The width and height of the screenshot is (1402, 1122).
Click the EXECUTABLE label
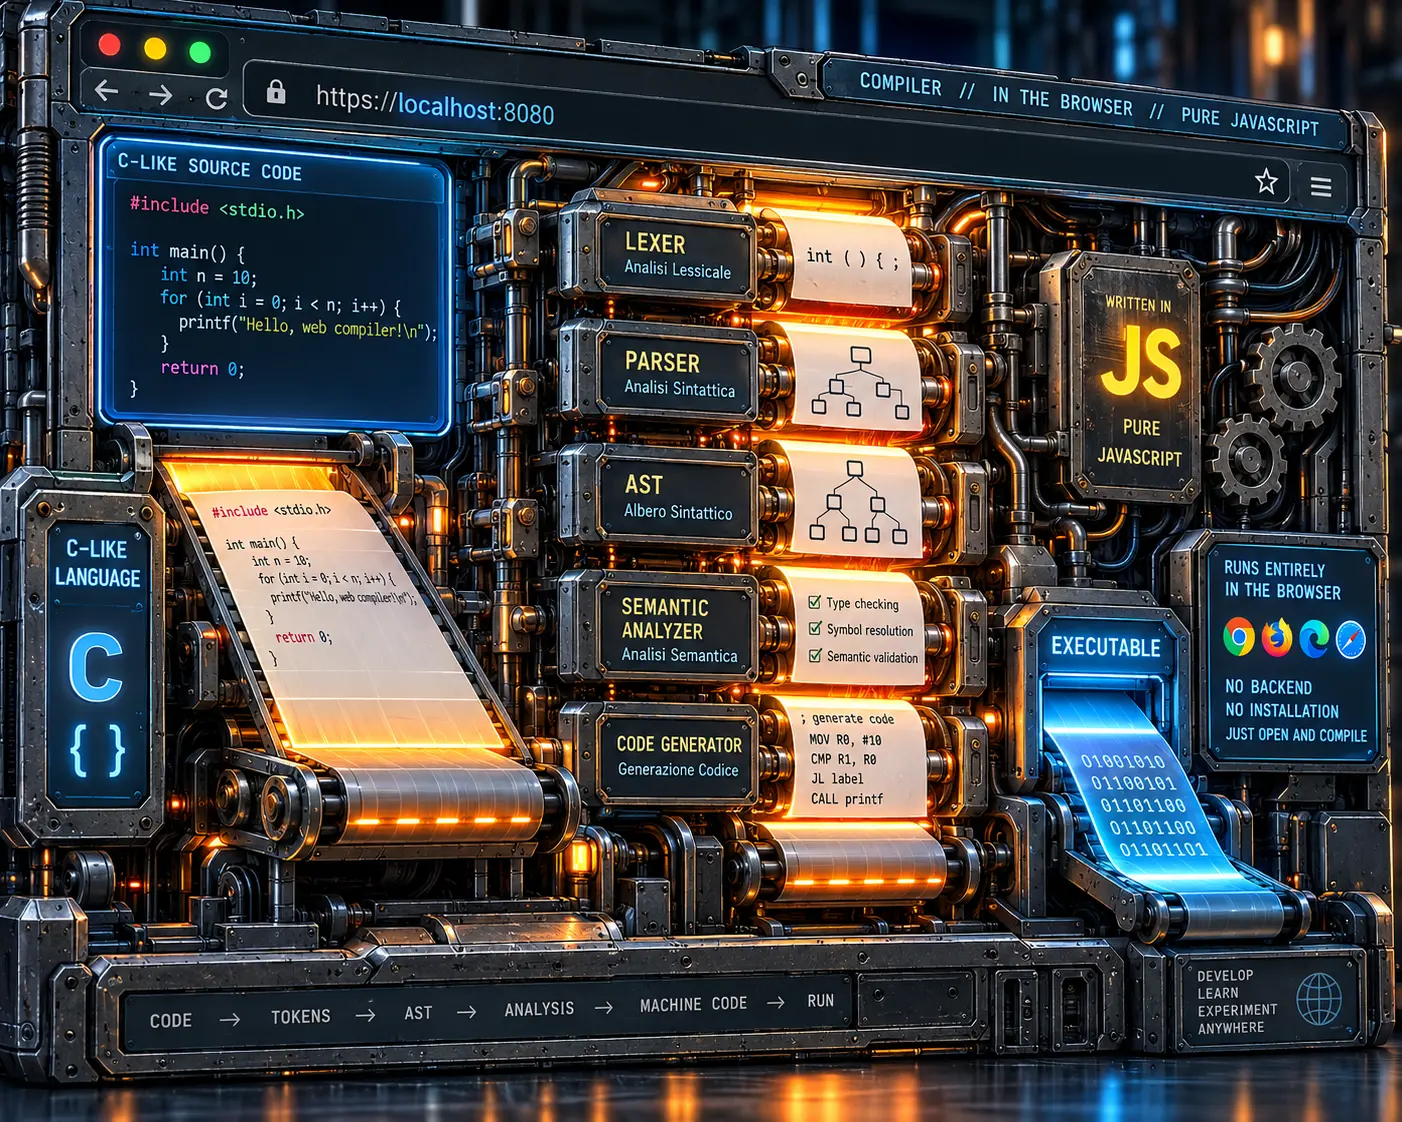[1105, 647]
